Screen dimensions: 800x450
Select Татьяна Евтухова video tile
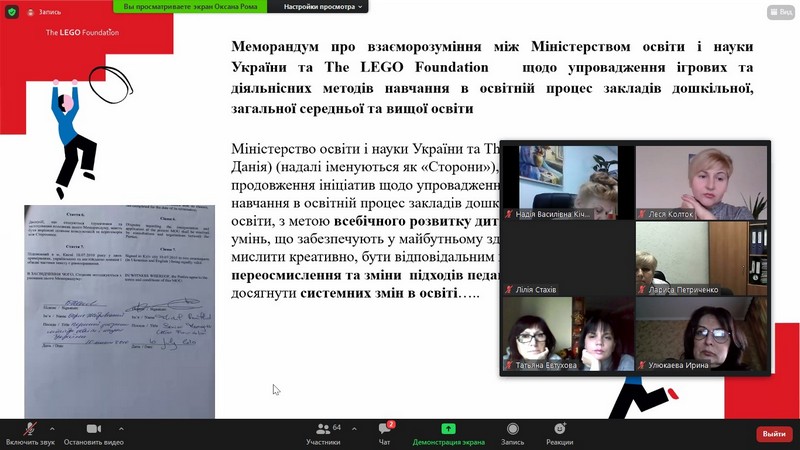(x=568, y=334)
